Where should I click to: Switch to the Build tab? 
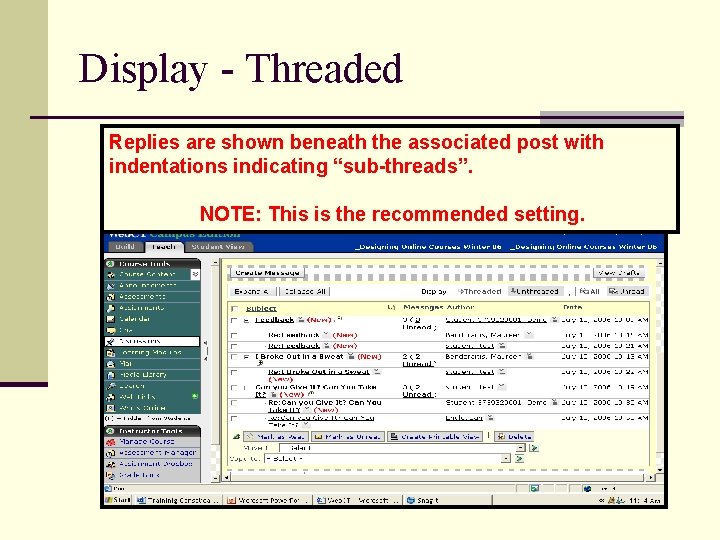(x=124, y=247)
